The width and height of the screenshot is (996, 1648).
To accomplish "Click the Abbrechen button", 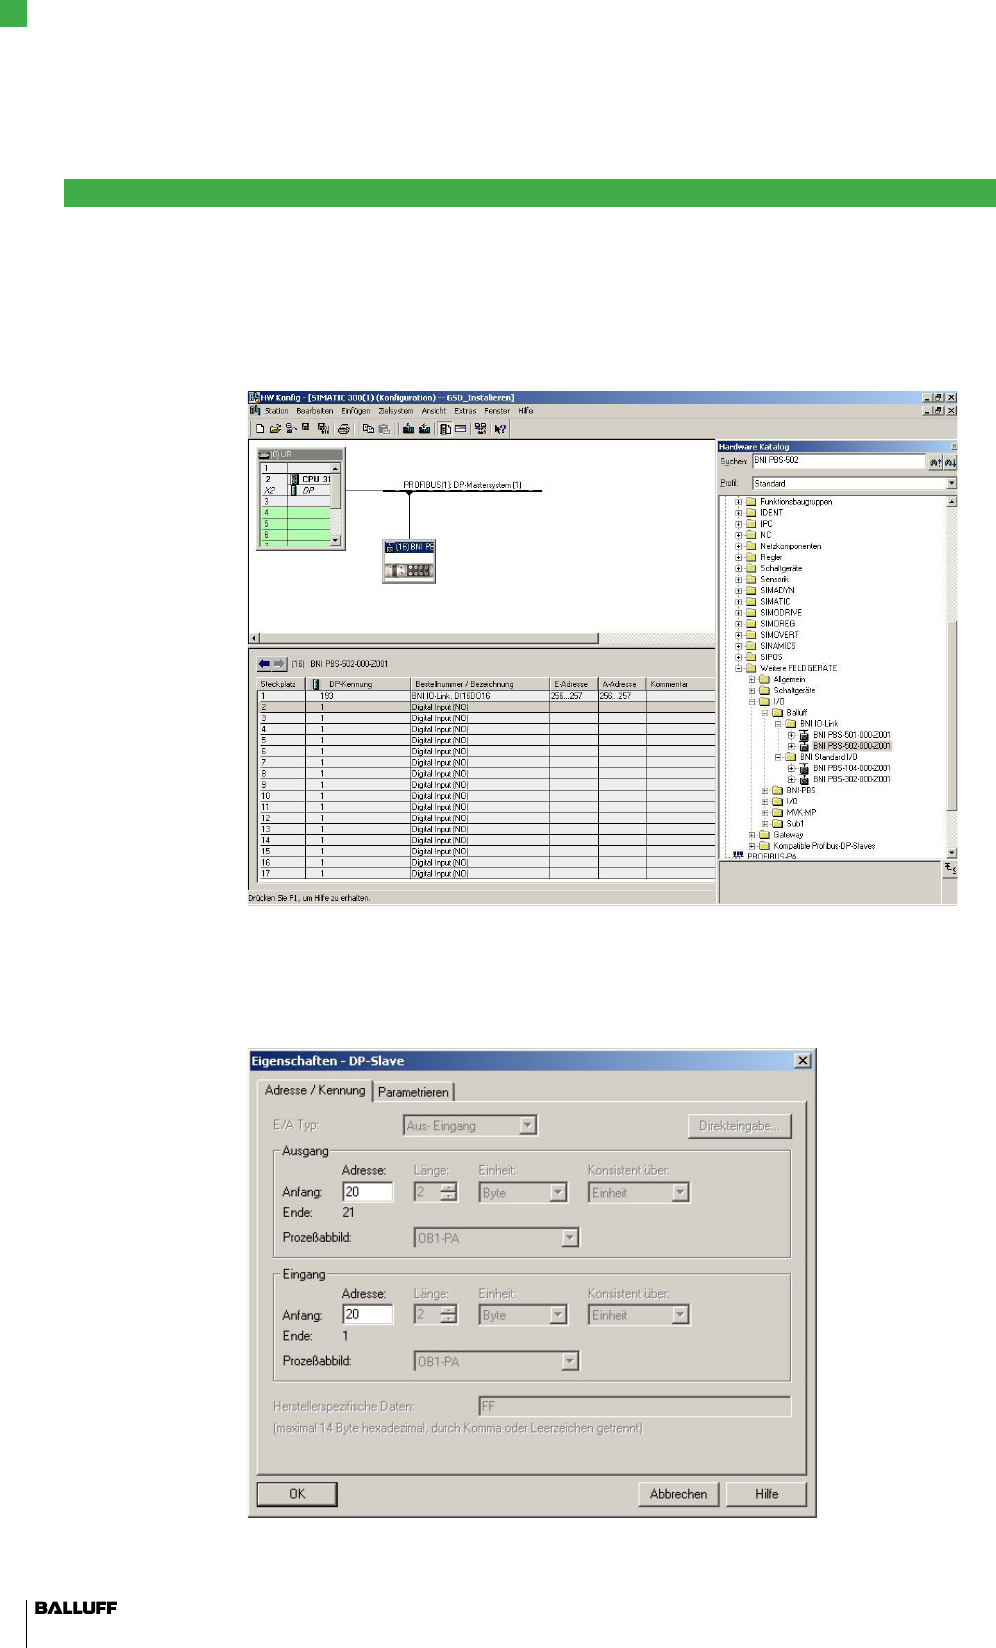I will point(678,1494).
